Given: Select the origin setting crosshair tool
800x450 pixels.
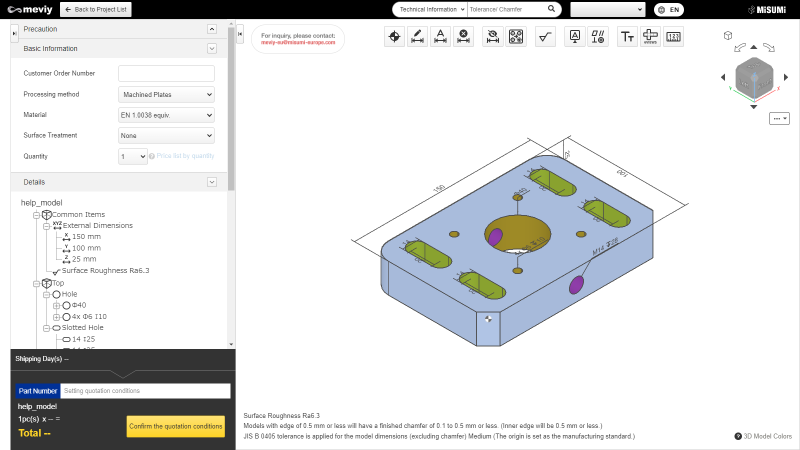Looking at the screenshot, I should pyautogui.click(x=394, y=37).
